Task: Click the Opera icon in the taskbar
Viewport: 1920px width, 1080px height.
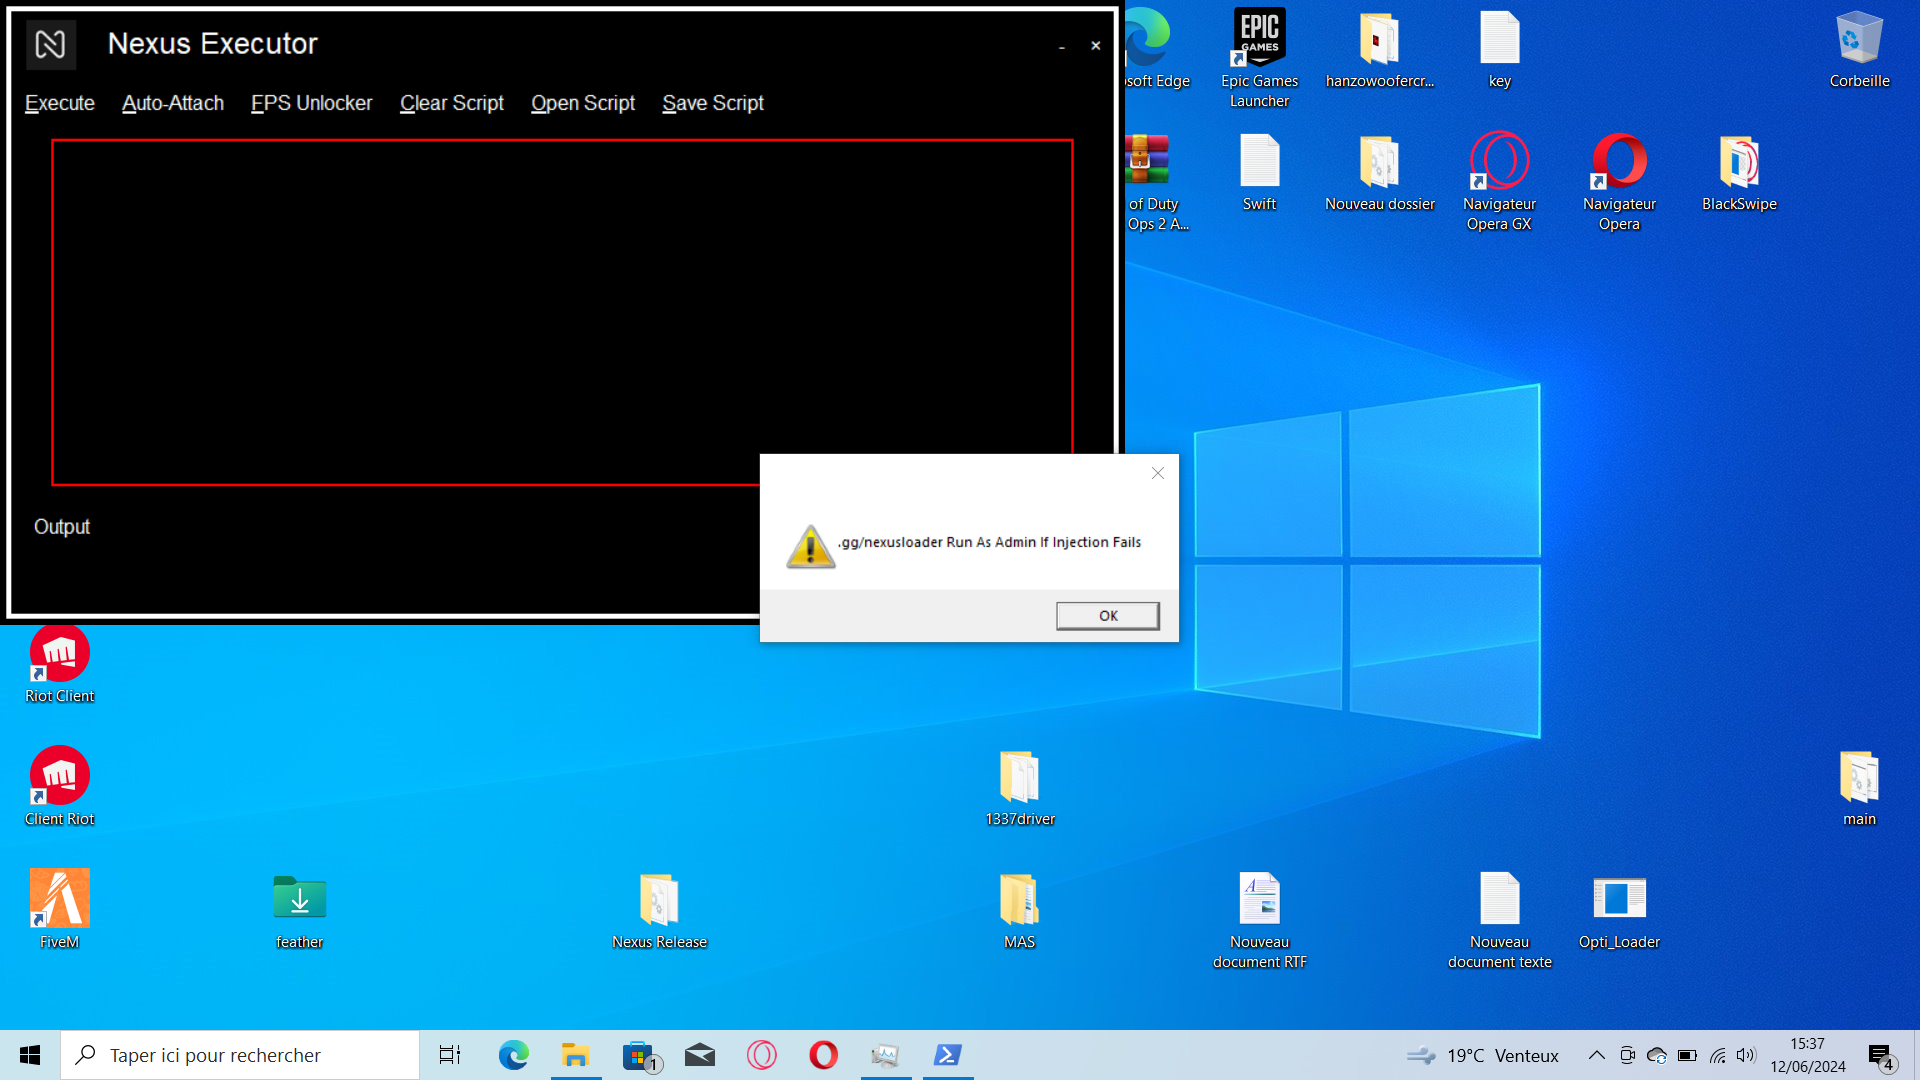Action: point(823,1055)
